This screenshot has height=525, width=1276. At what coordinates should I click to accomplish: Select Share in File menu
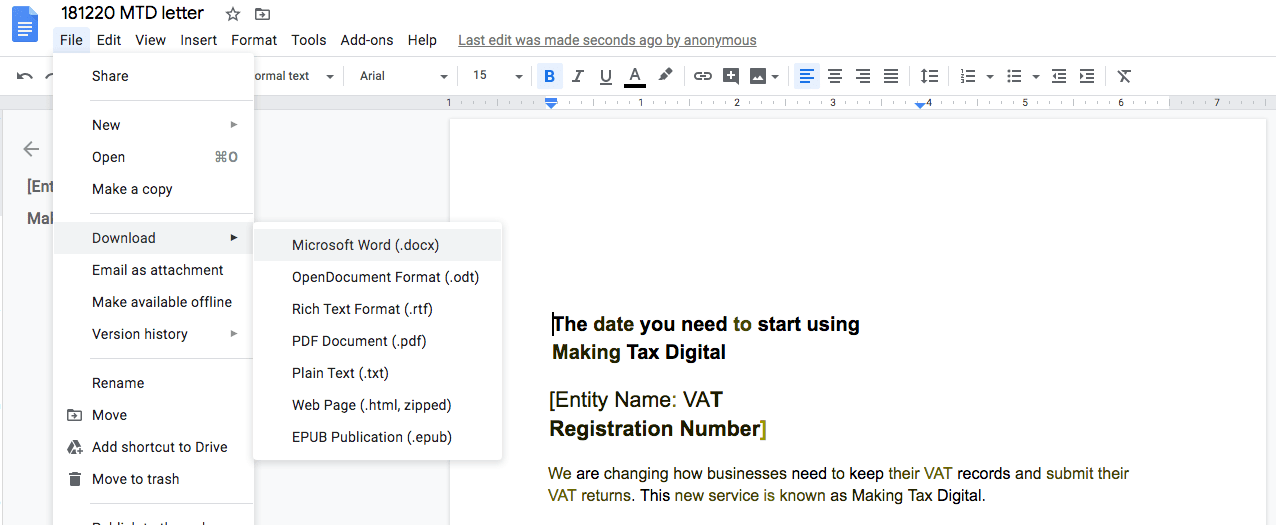[x=154, y=76]
